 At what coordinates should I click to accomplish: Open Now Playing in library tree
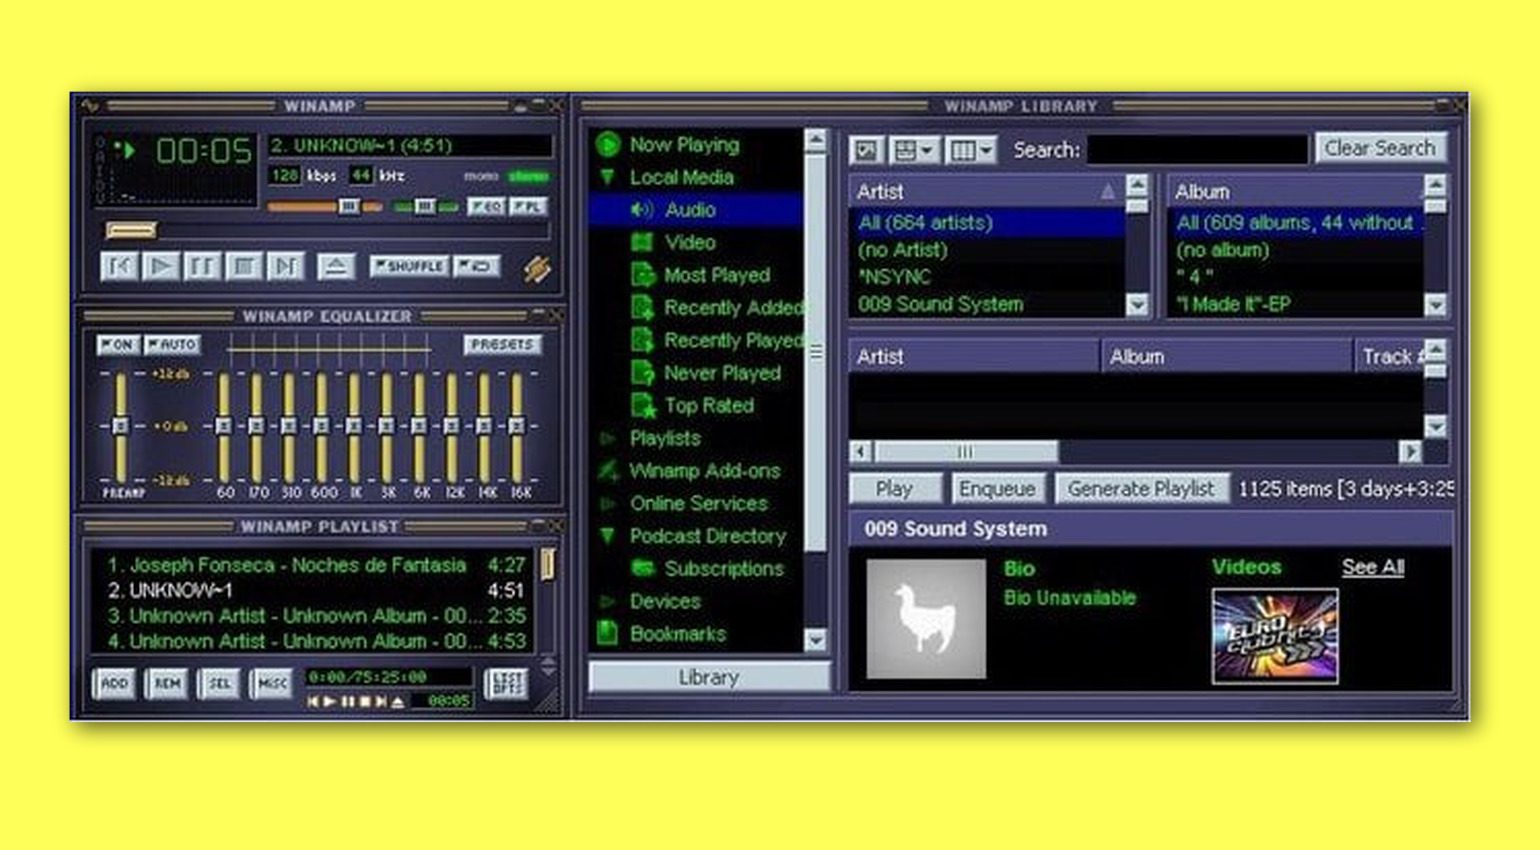coord(684,145)
